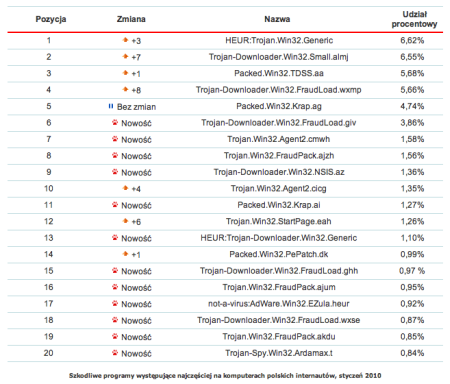
Task: Click the 4,74% percentage value
Action: 412,106
